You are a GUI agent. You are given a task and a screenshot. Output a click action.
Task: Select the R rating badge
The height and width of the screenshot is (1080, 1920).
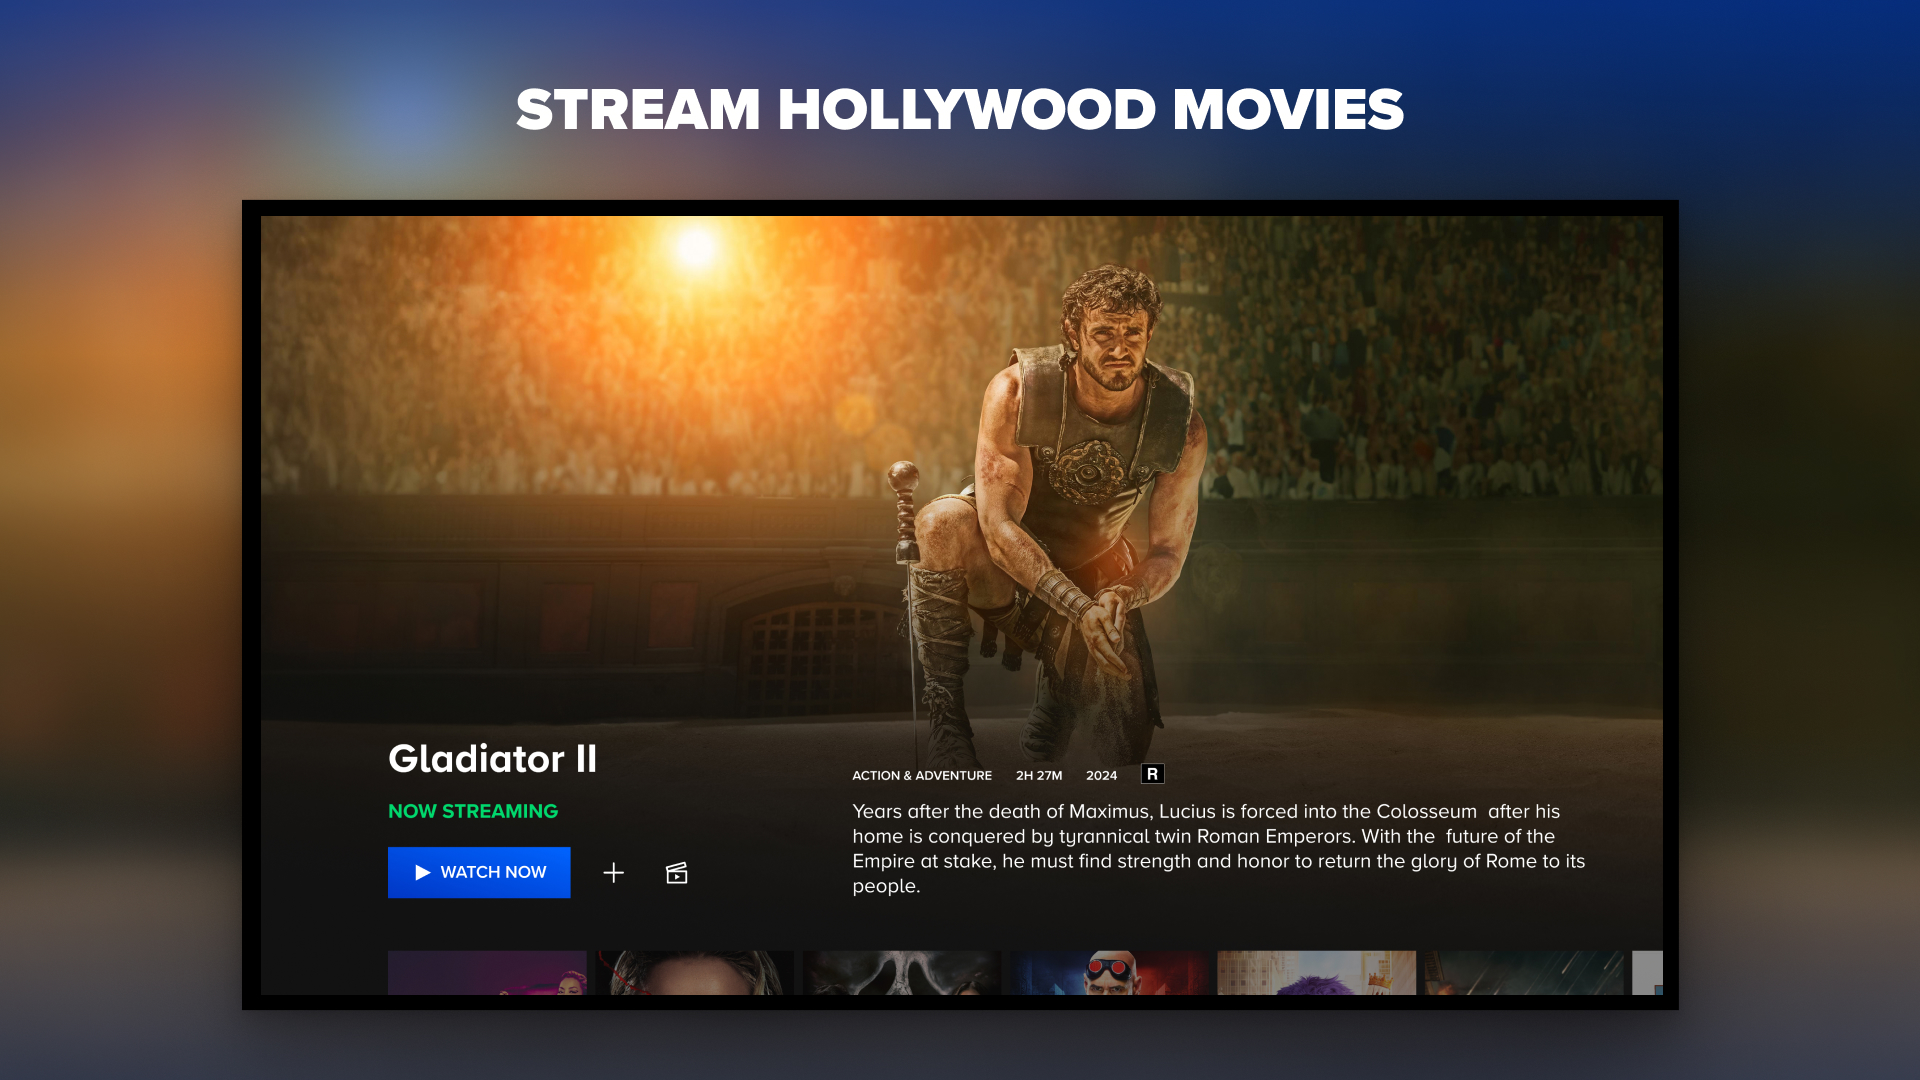pos(1152,774)
